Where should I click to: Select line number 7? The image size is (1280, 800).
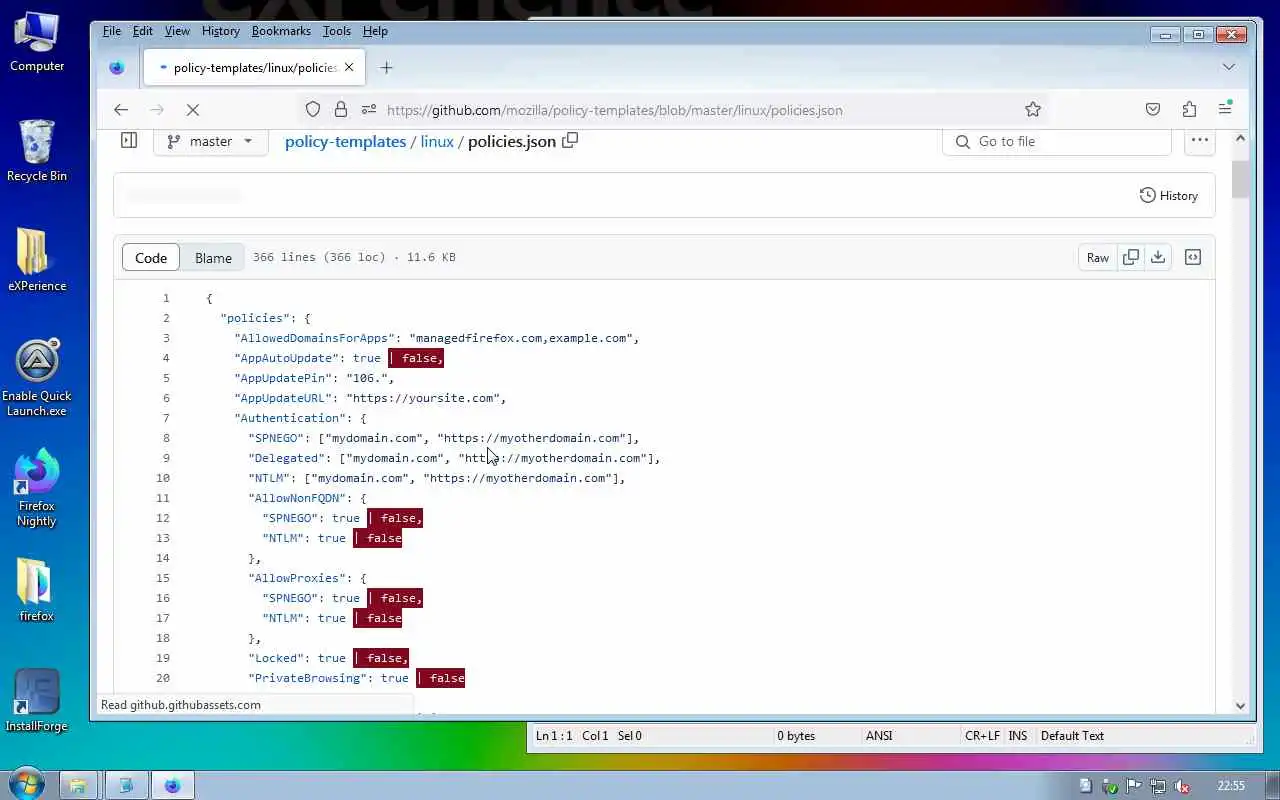click(x=165, y=418)
